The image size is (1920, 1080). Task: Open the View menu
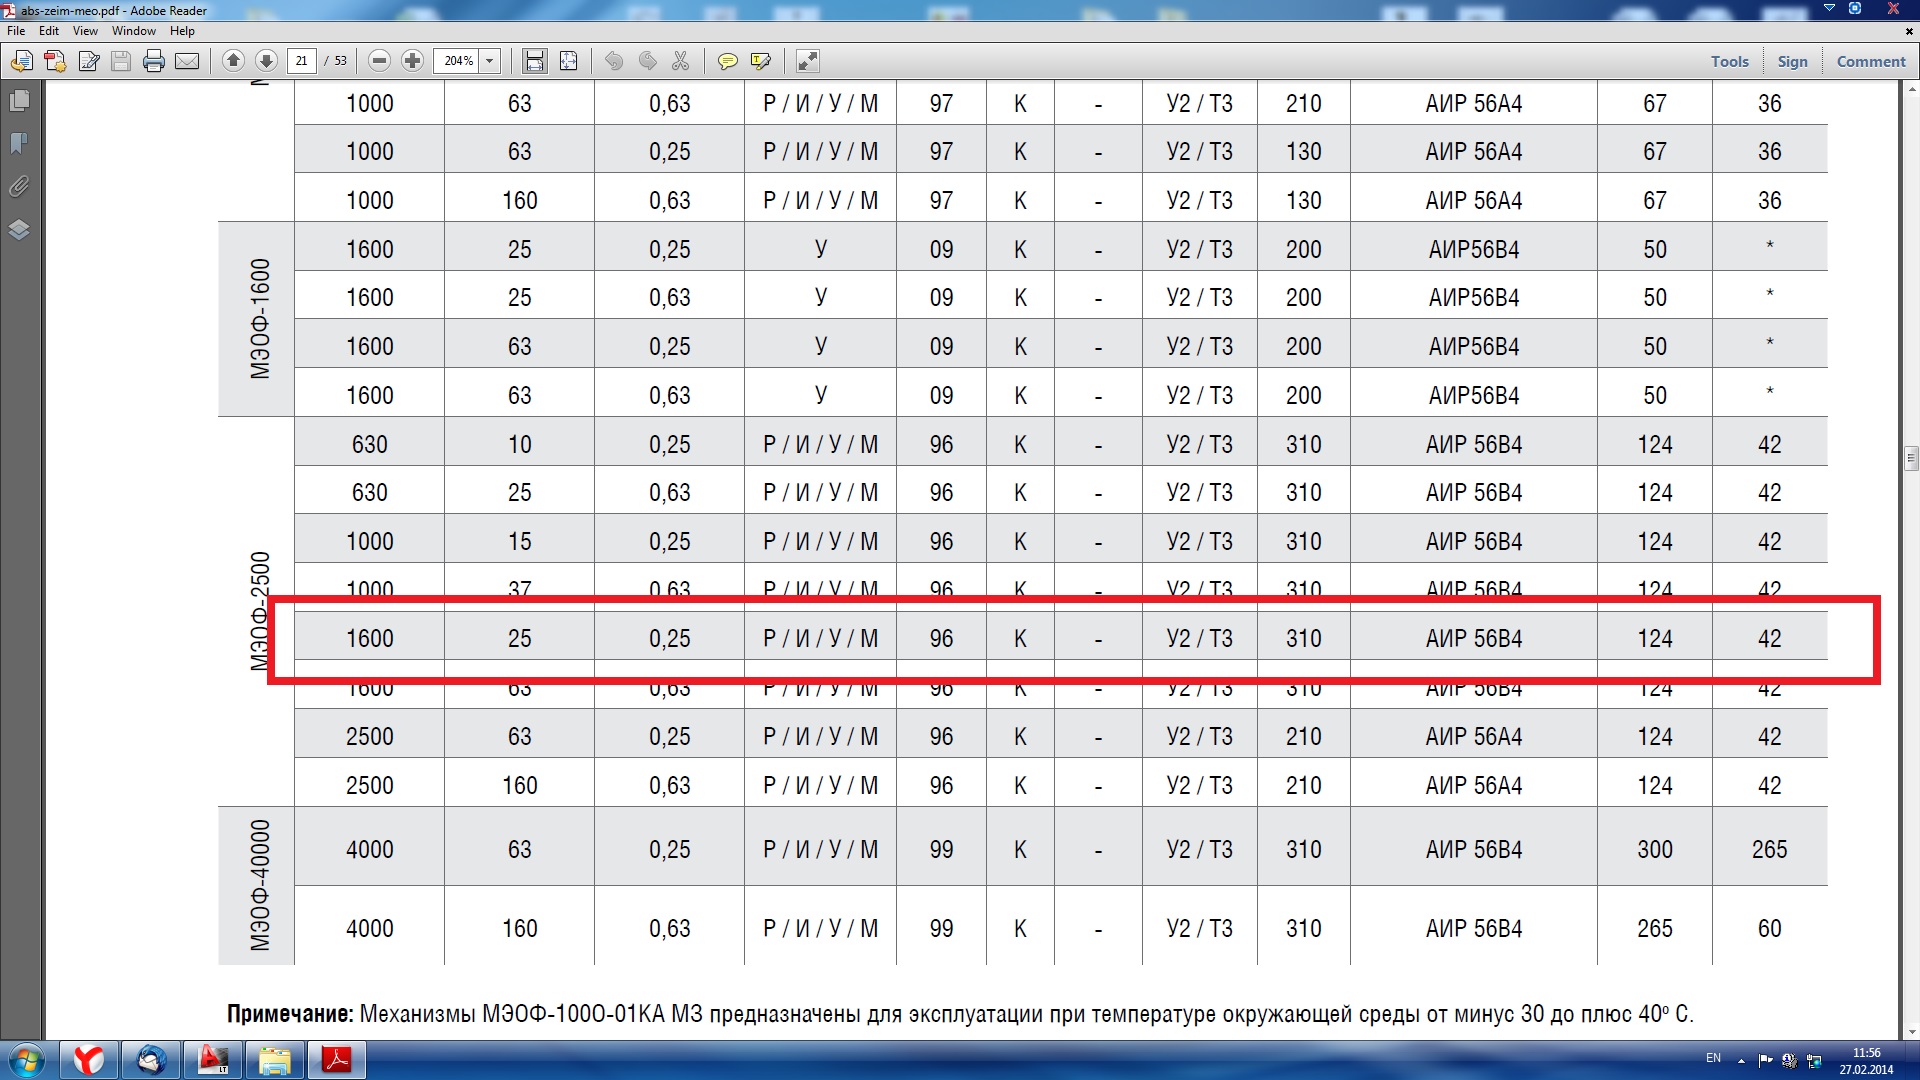pyautogui.click(x=85, y=31)
